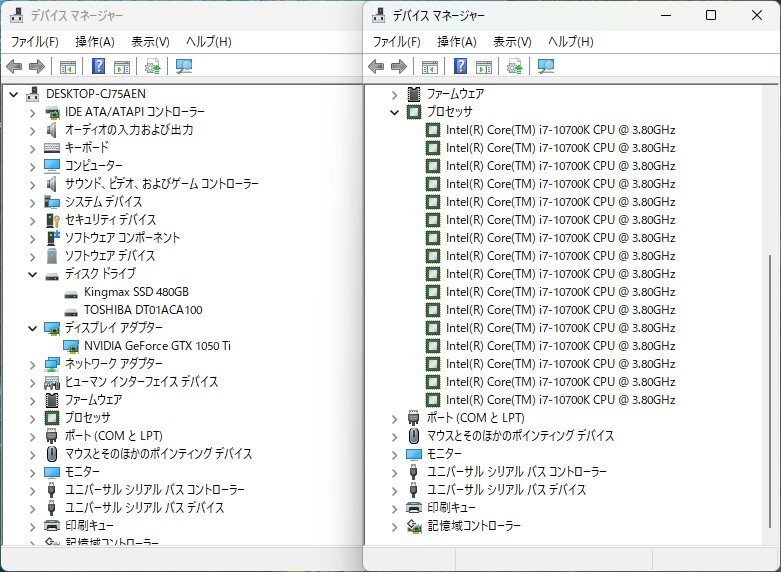Click the first i7-10700K processor chip icon
The width and height of the screenshot is (781, 572).
(x=433, y=130)
